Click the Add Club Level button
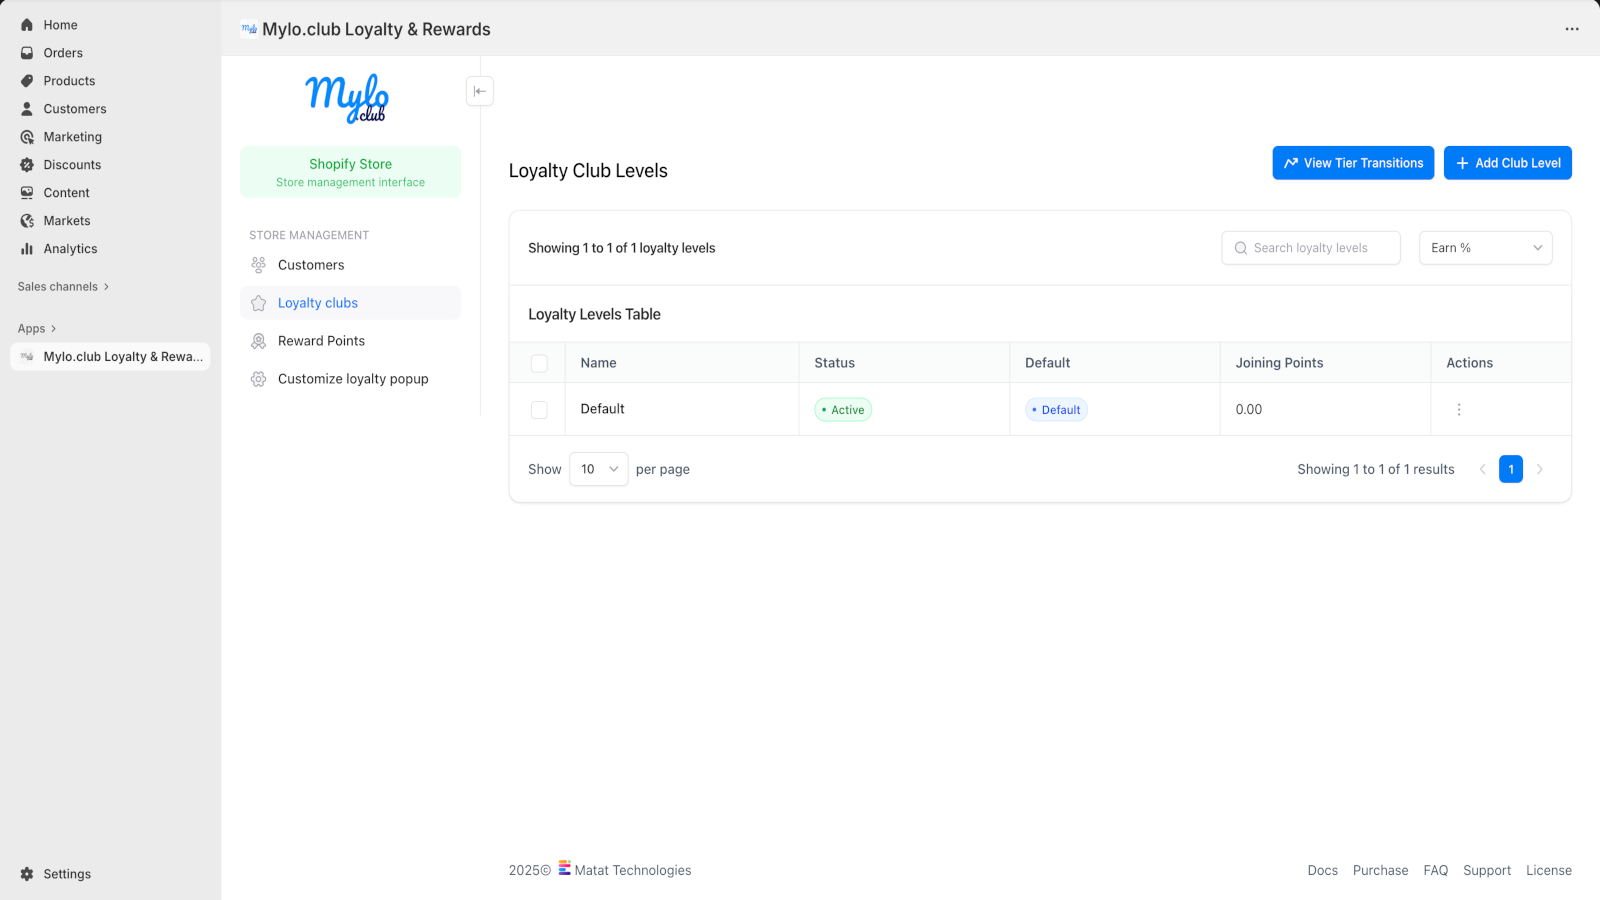1600x900 pixels. [1507, 163]
